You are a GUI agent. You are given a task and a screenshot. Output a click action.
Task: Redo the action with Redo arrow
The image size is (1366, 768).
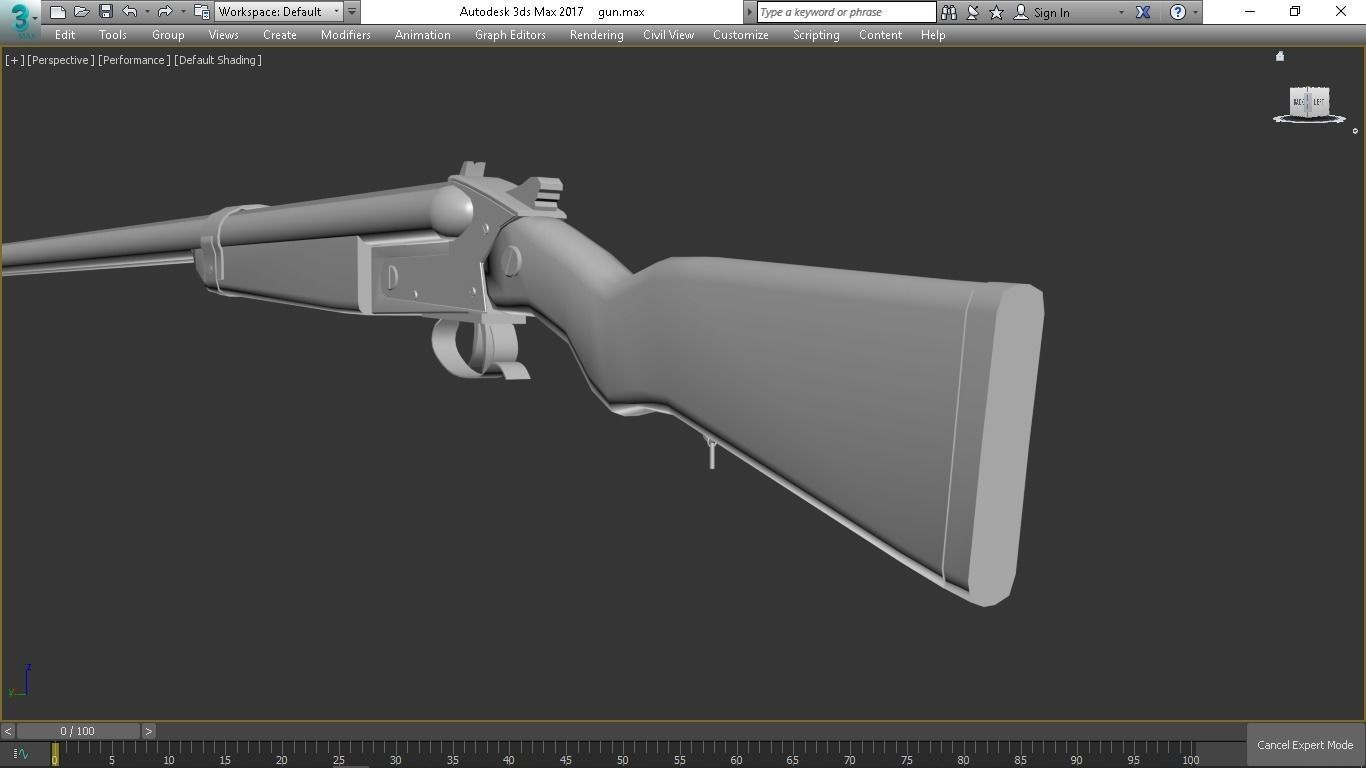point(165,12)
